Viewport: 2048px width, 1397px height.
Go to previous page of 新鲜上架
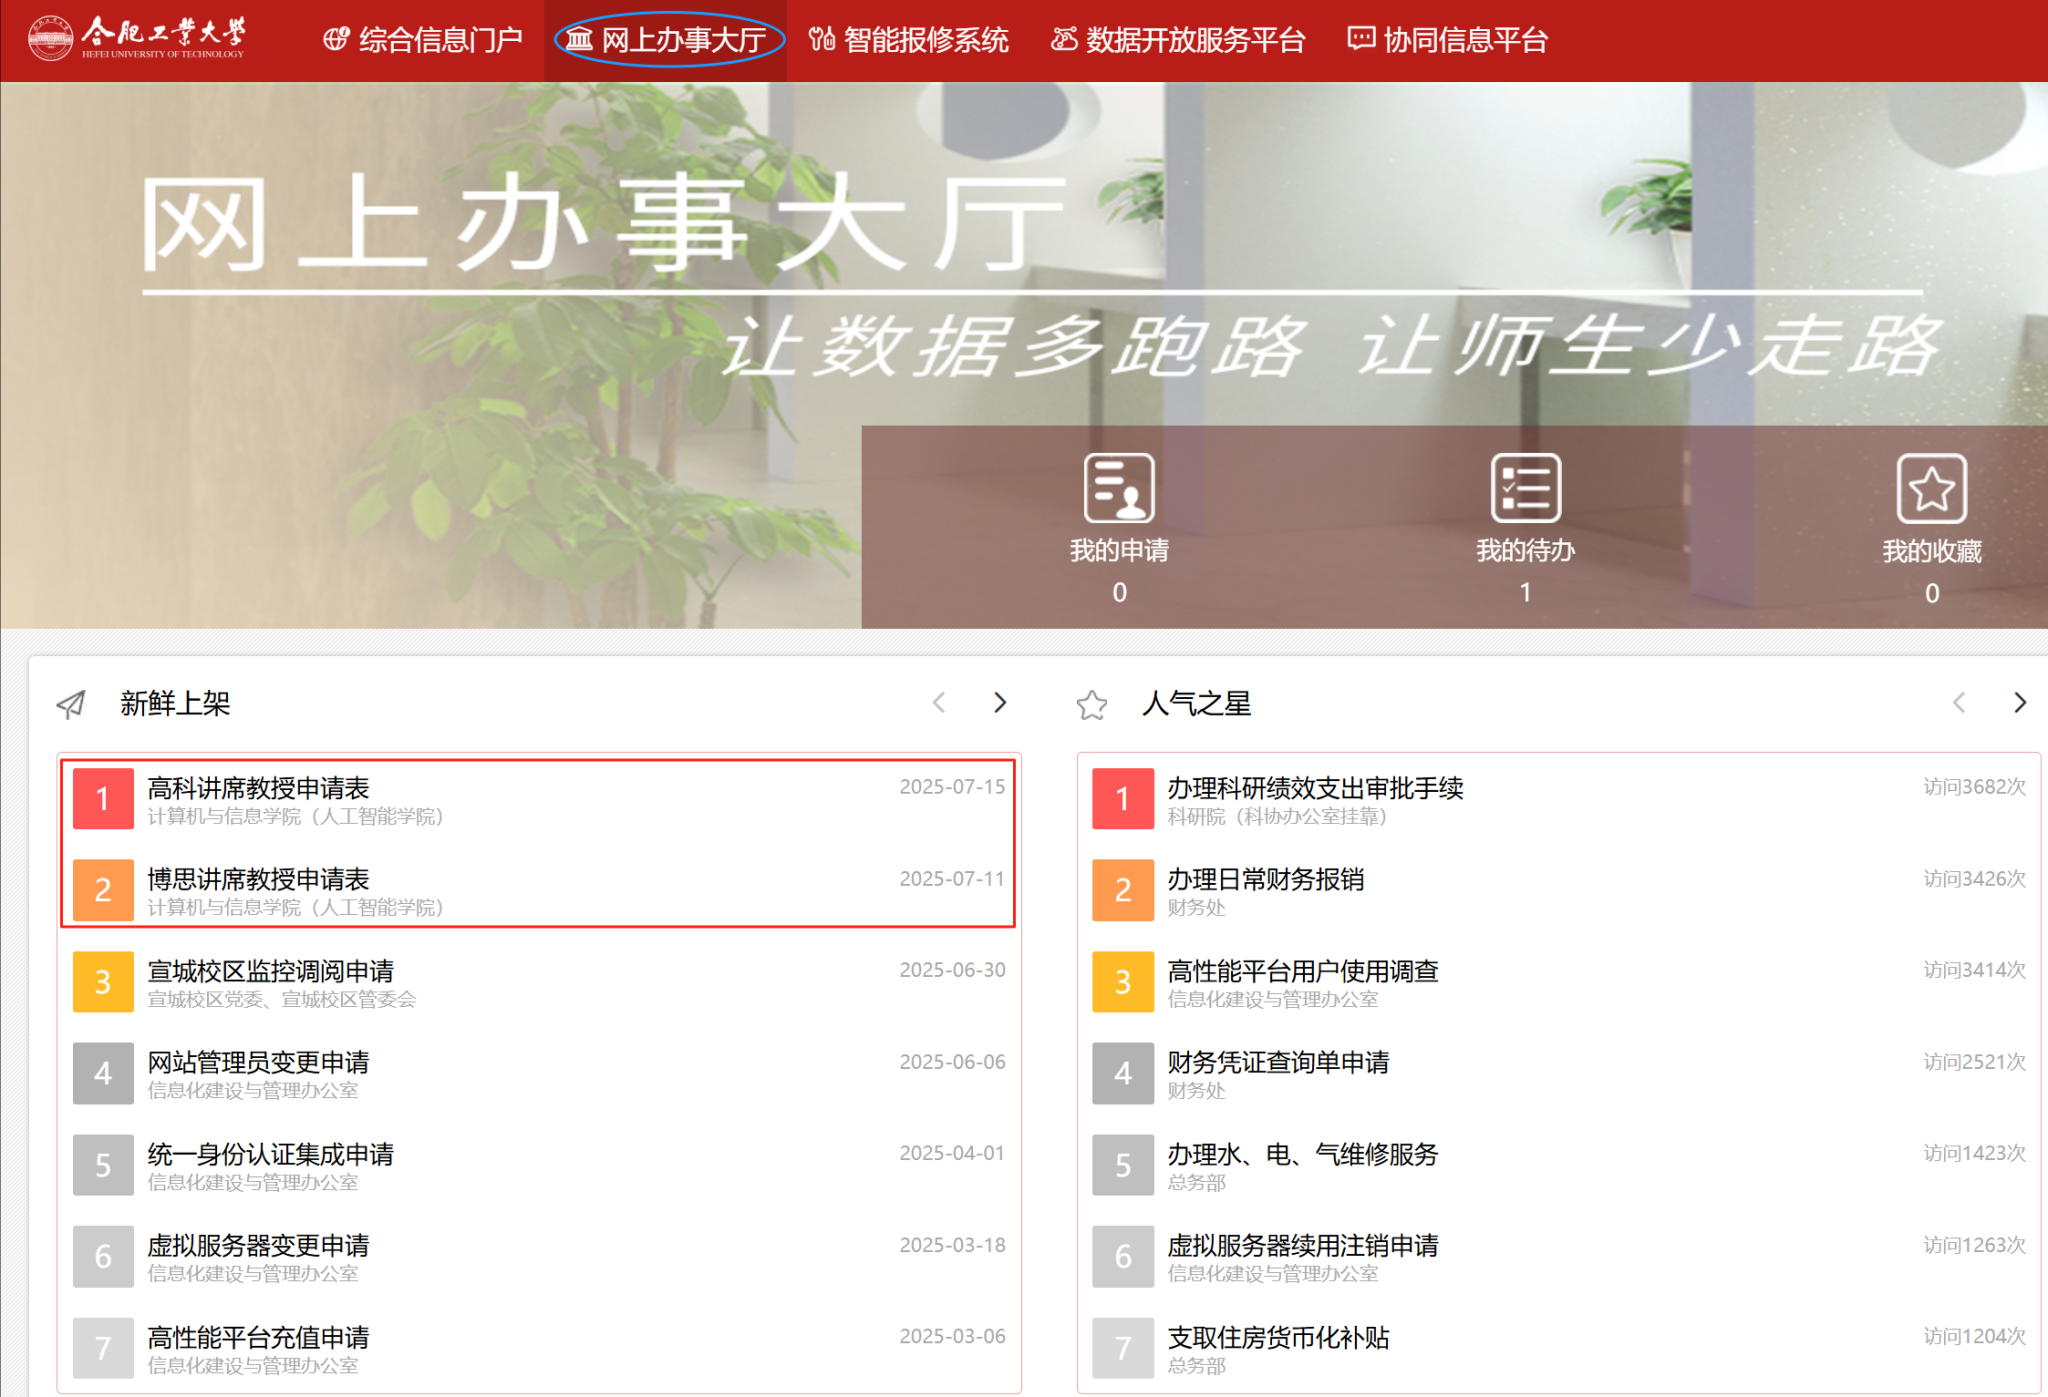coord(939,703)
